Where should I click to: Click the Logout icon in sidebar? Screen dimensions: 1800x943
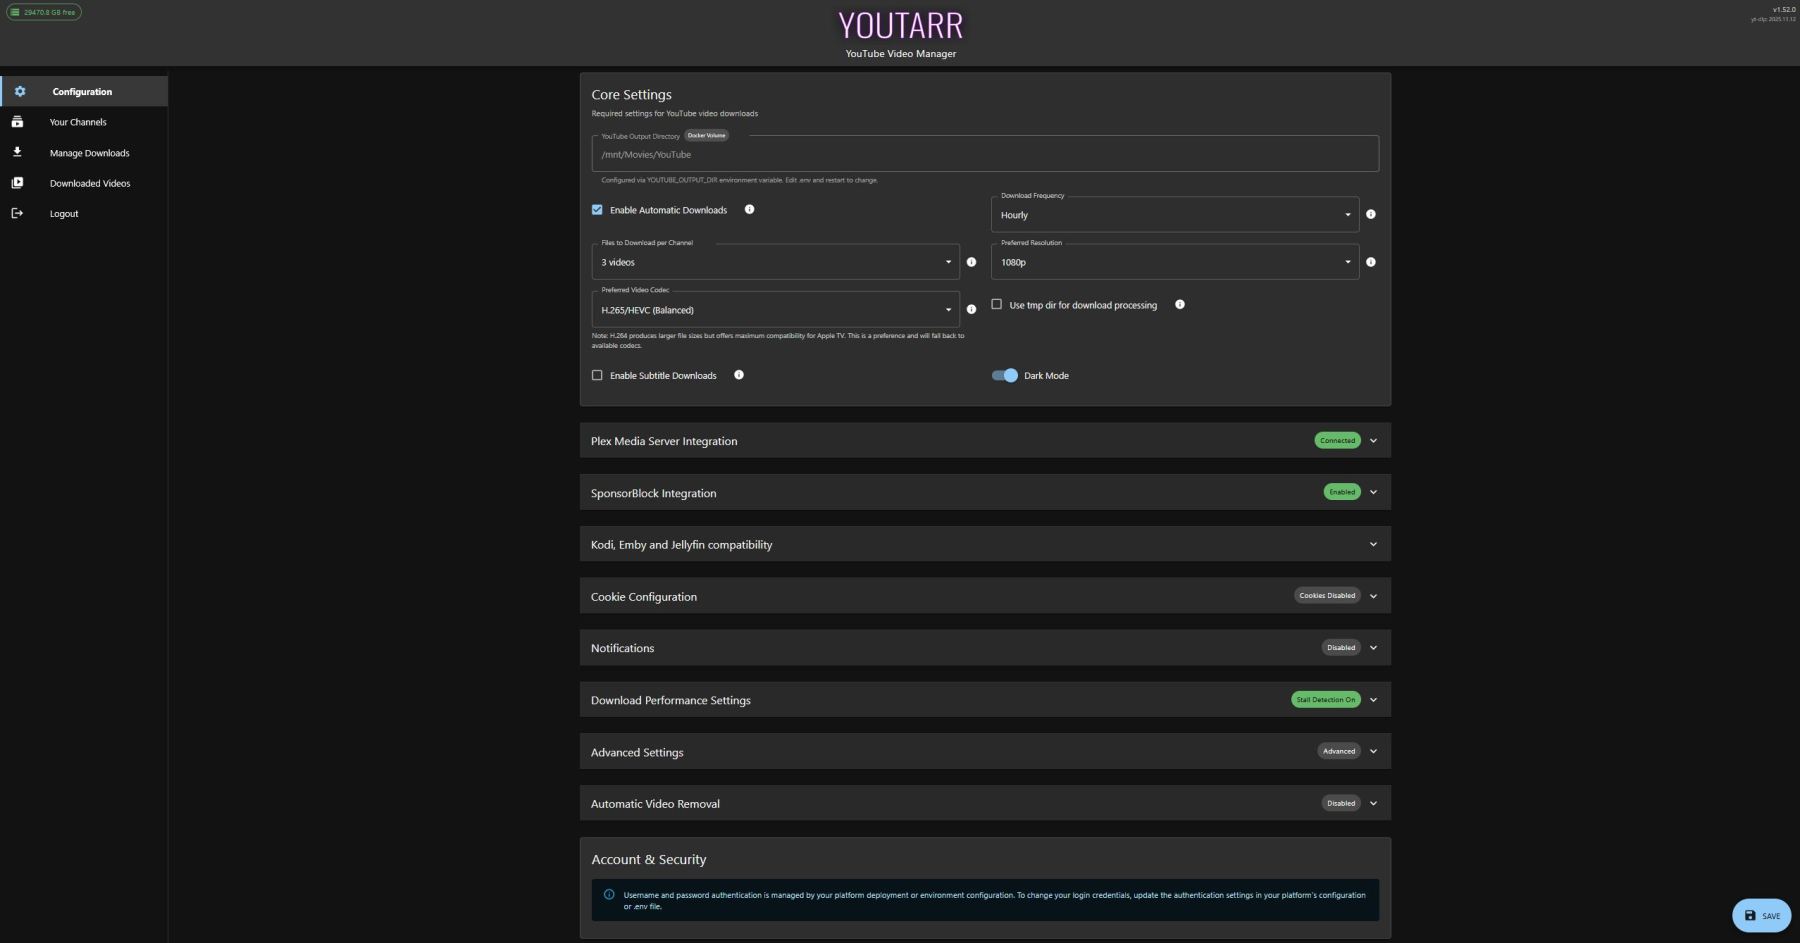point(17,213)
